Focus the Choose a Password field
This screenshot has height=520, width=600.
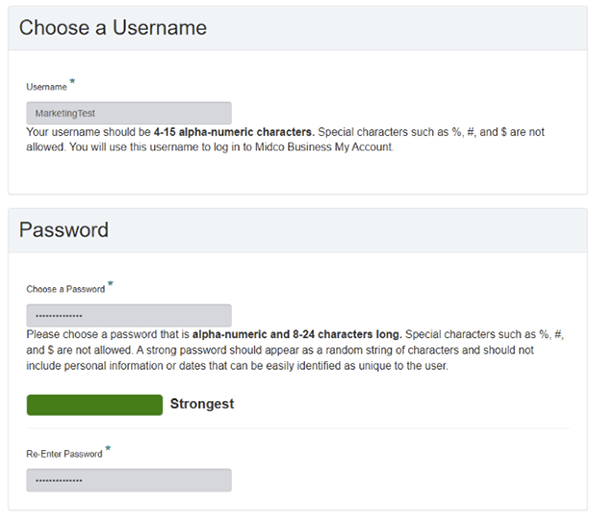click(129, 315)
